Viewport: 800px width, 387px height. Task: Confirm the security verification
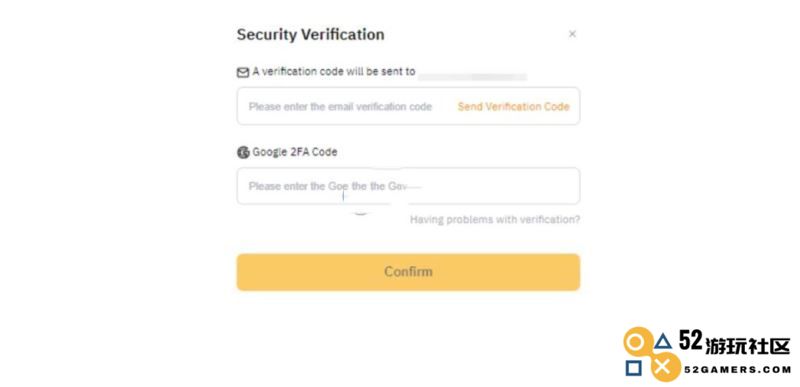[x=408, y=272]
